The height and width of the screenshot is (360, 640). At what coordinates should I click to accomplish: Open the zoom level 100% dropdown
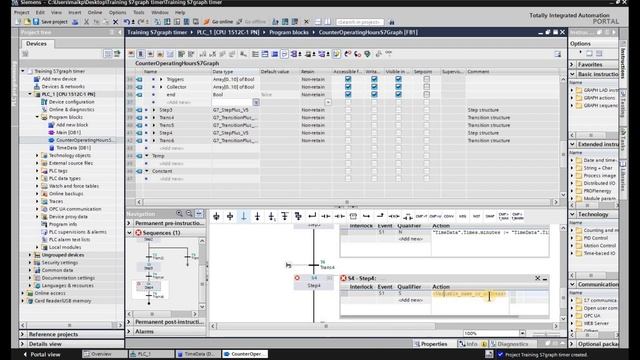(522, 333)
